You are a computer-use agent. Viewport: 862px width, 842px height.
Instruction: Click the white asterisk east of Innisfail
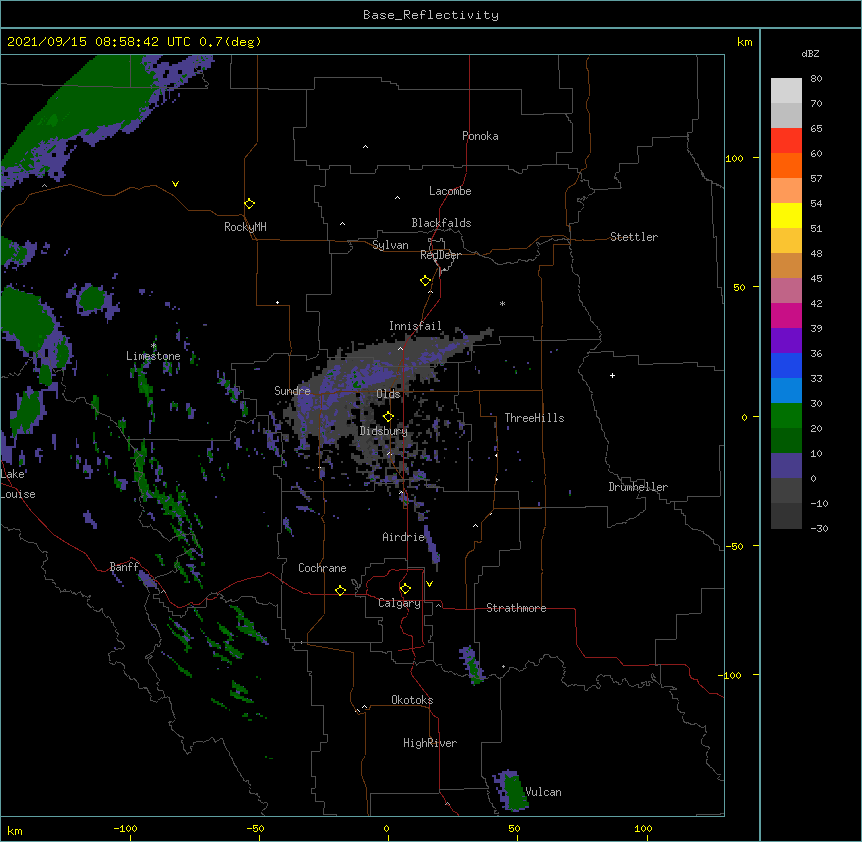(502, 303)
